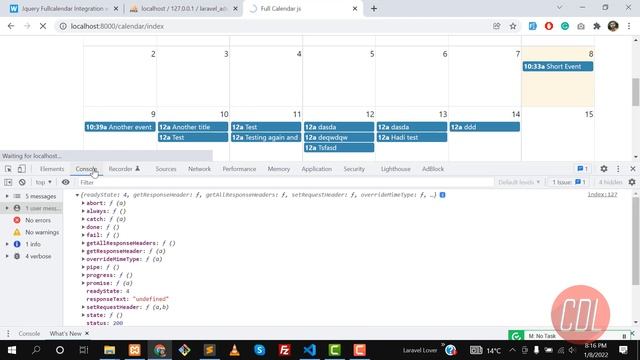The height and width of the screenshot is (360, 640).
Task: Open the 'Hadi test' calendar event
Action: pyautogui.click(x=411, y=138)
